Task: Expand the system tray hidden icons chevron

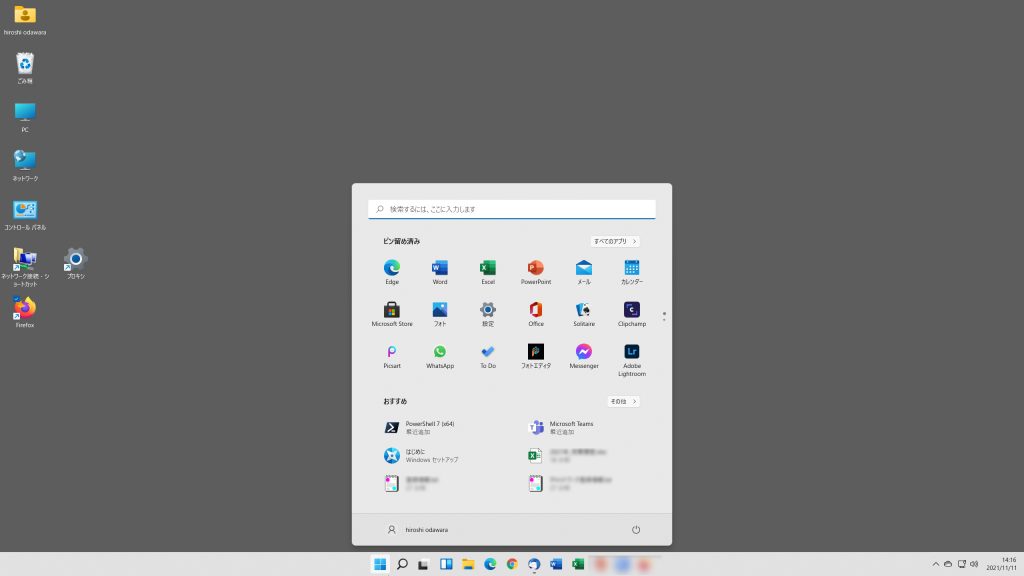Action: pos(936,564)
